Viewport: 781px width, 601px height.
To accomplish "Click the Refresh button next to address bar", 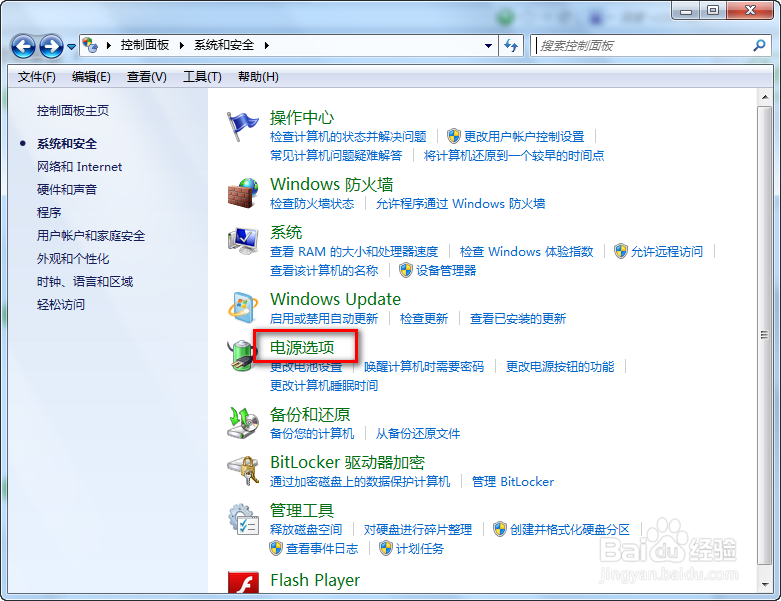I will [x=511, y=46].
